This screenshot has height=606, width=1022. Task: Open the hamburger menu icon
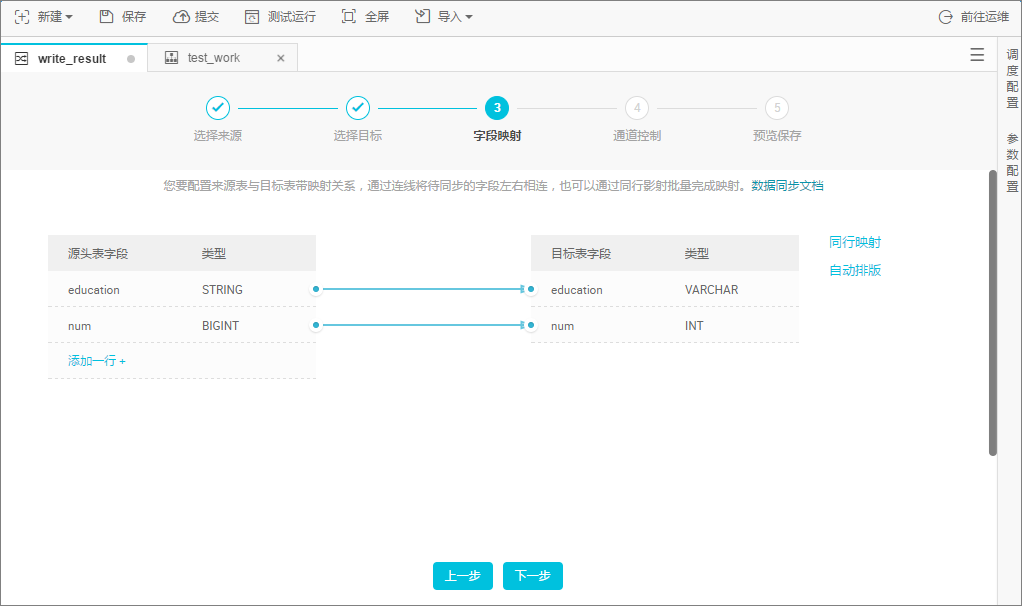tap(977, 55)
